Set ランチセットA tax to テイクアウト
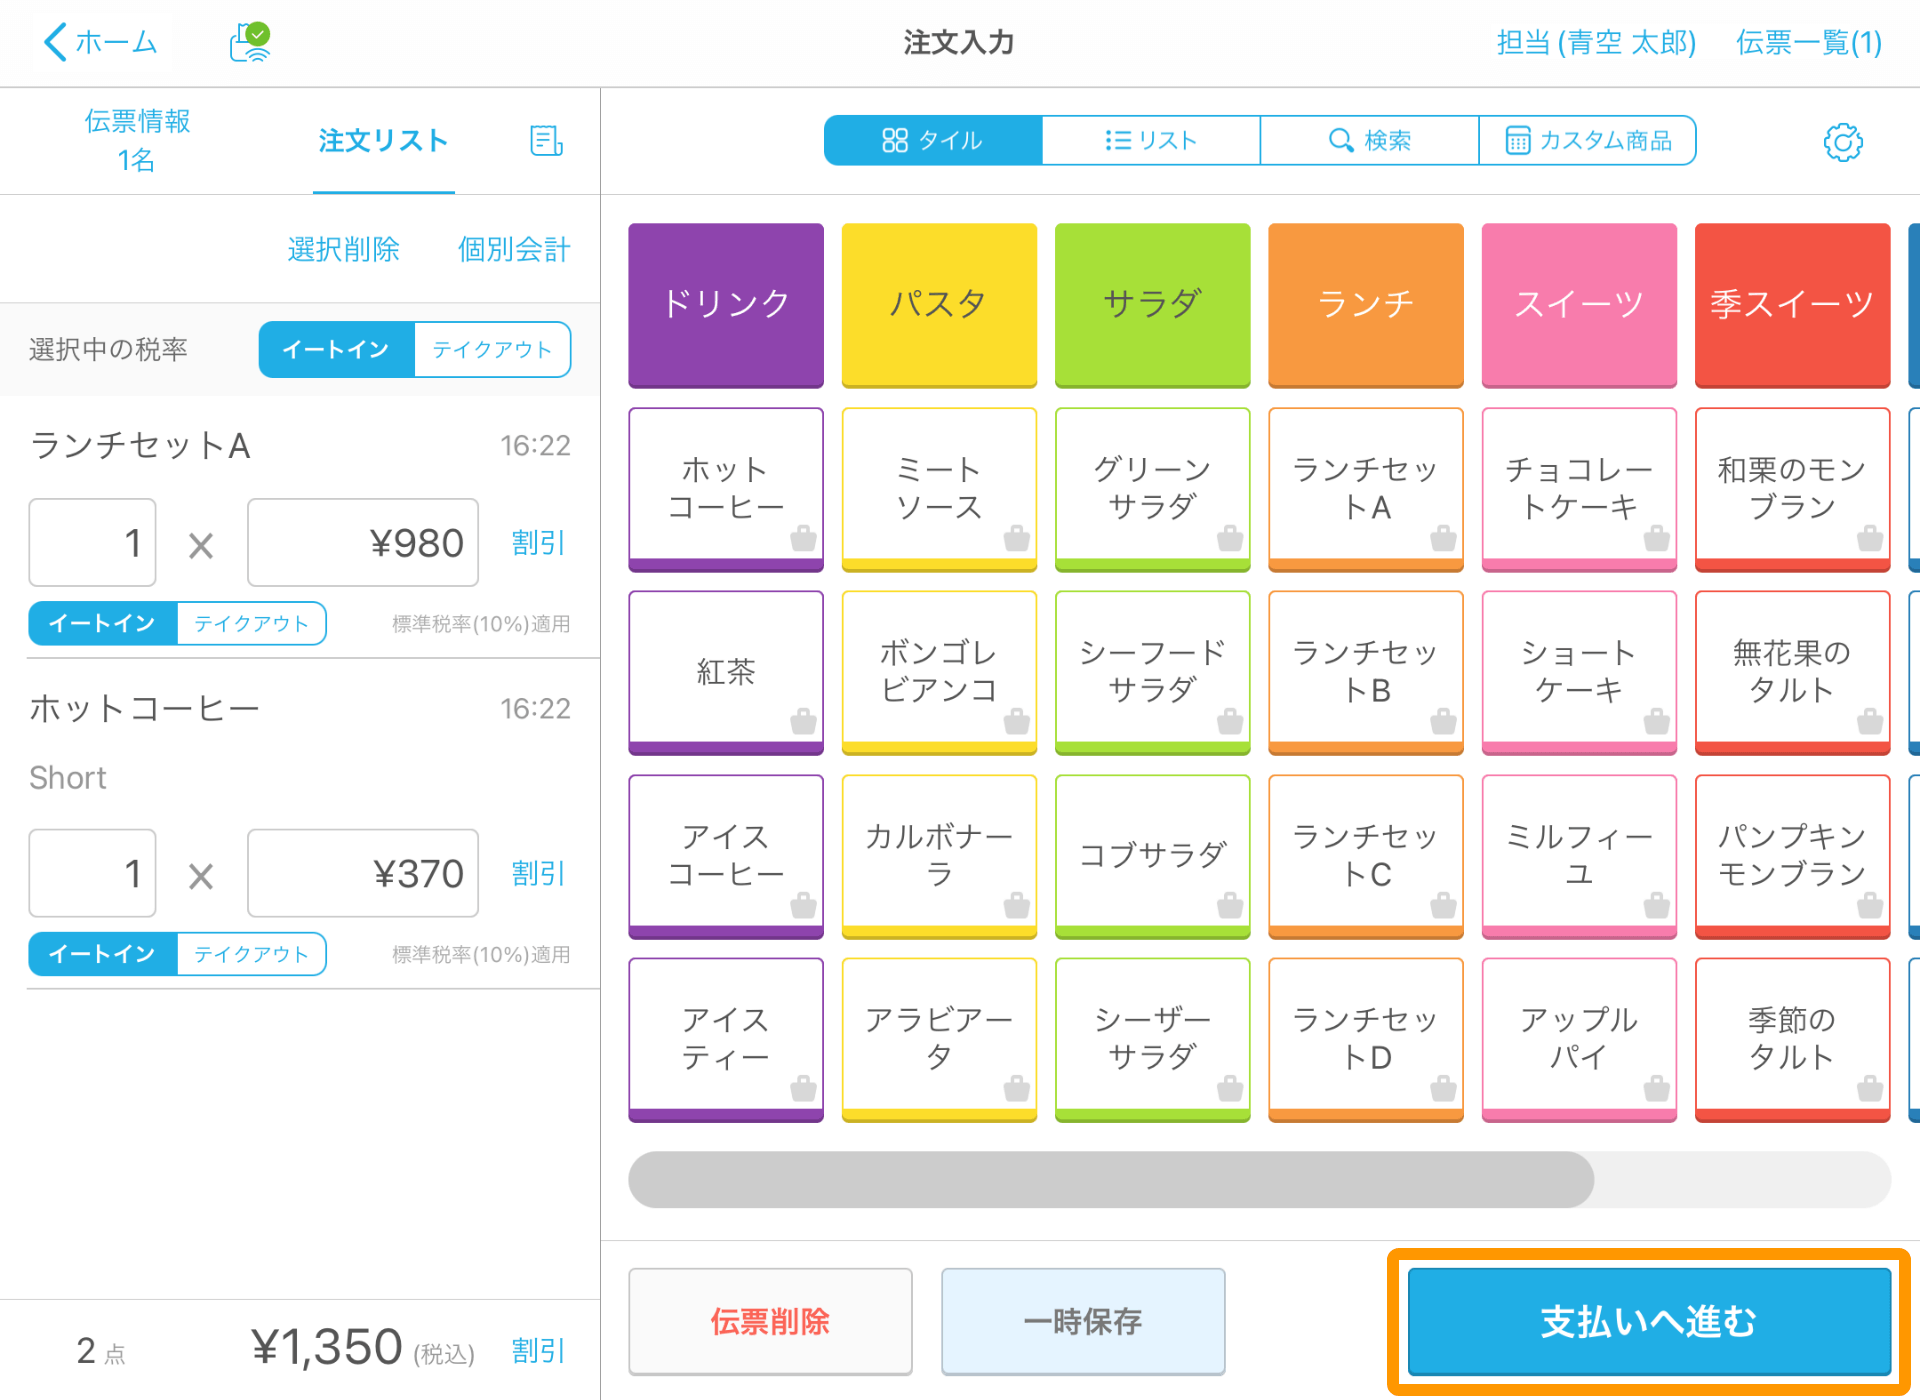Viewport: 1920px width, 1400px height. coord(251,623)
